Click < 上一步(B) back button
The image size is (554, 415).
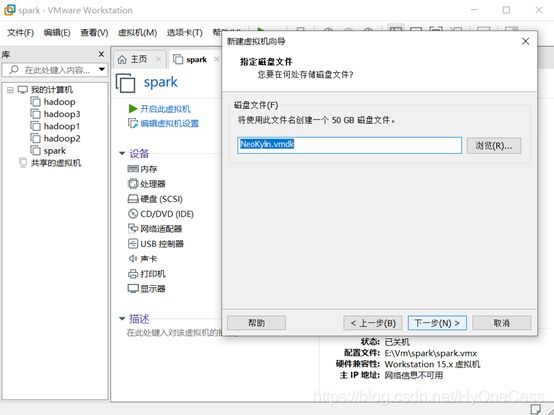coord(373,323)
